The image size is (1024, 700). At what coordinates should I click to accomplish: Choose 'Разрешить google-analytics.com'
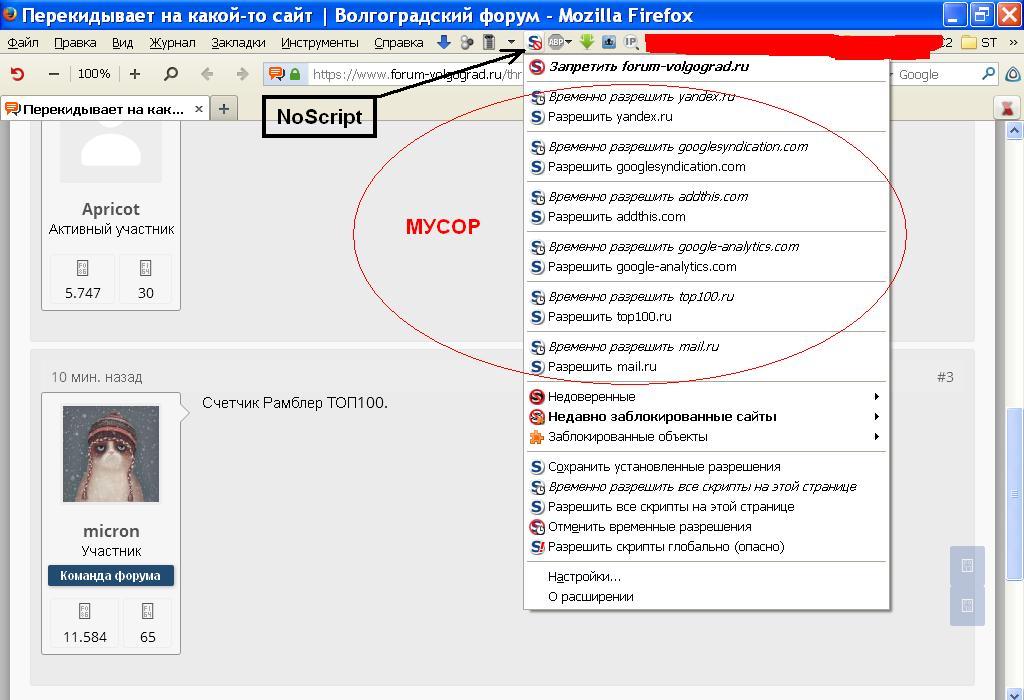[707, 266]
